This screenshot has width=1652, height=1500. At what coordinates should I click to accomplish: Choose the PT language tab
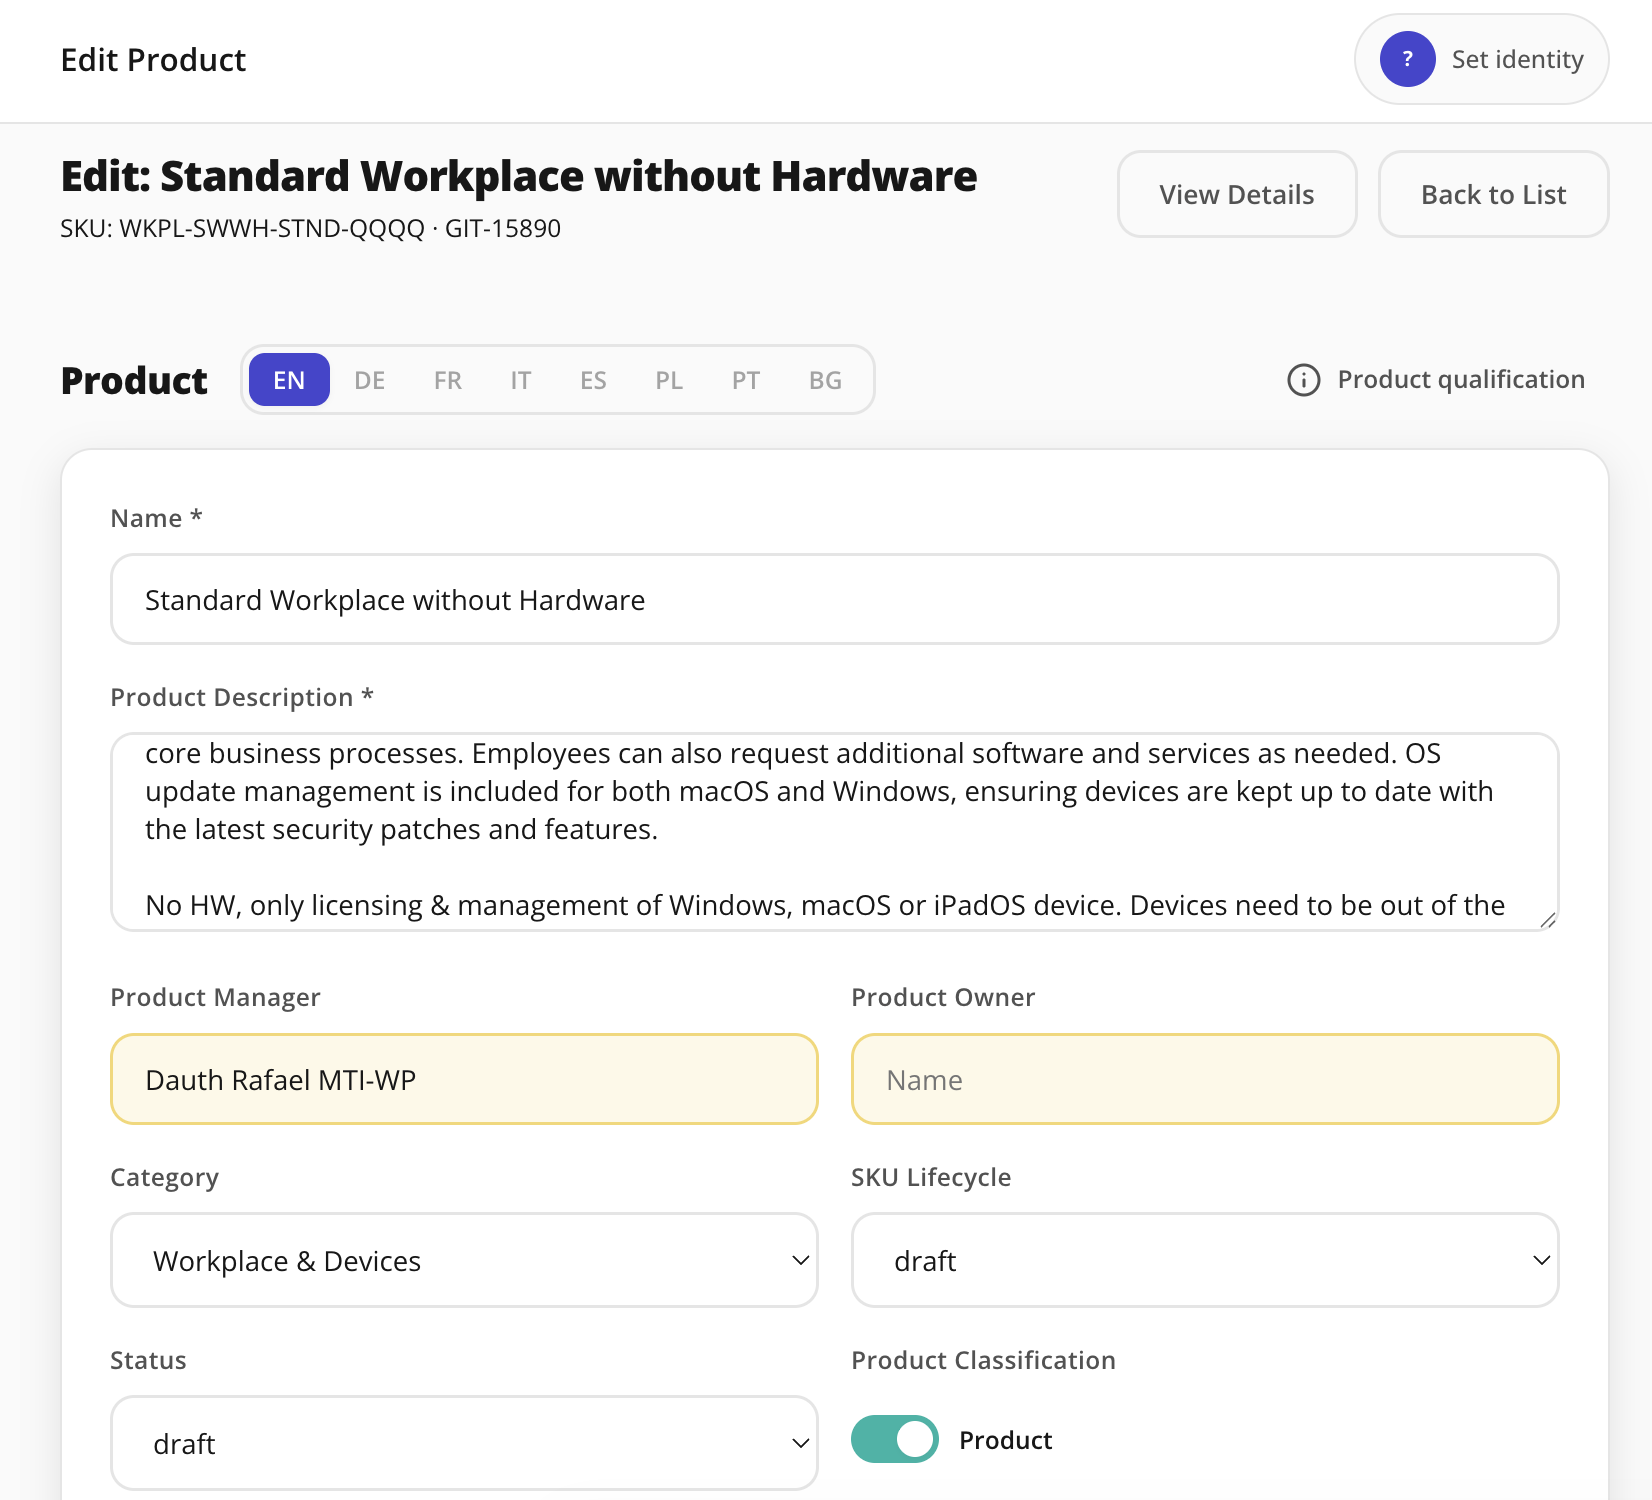746,380
